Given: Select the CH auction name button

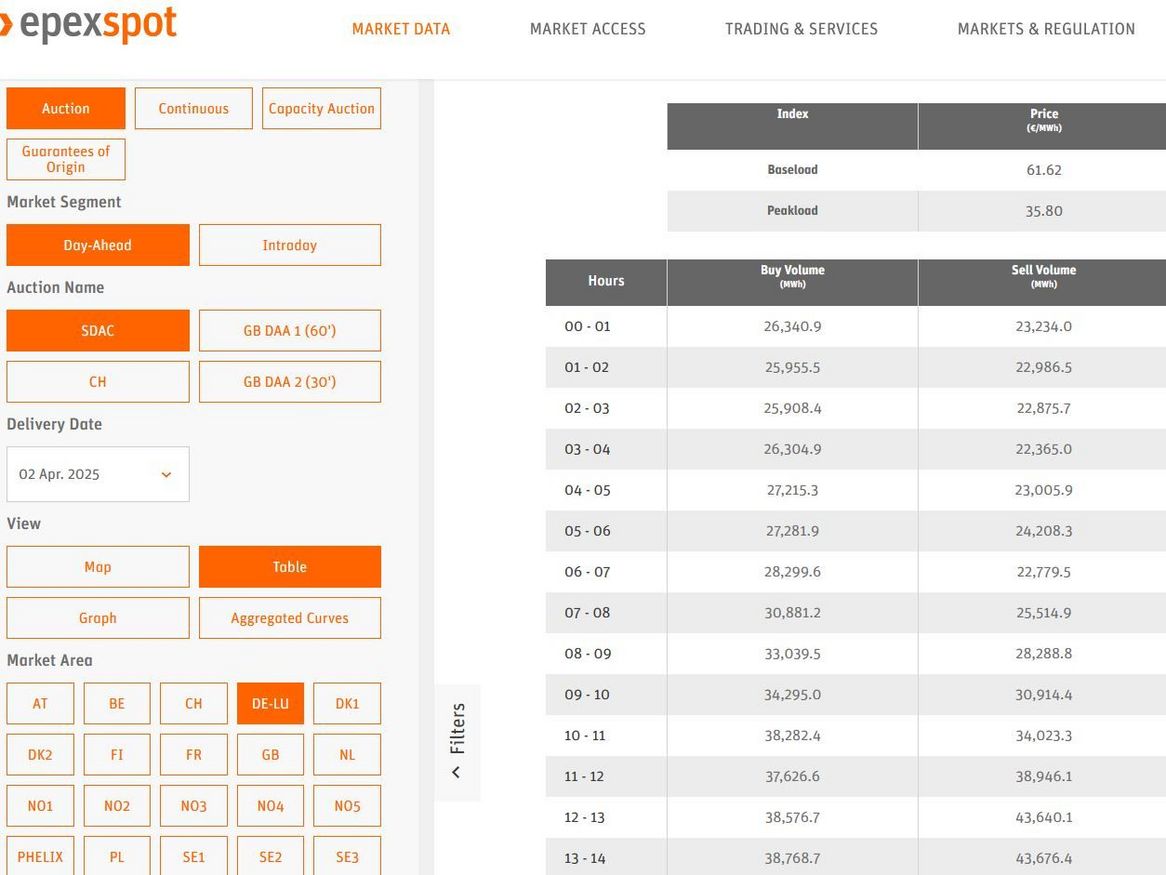Looking at the screenshot, I should pyautogui.click(x=97, y=382).
